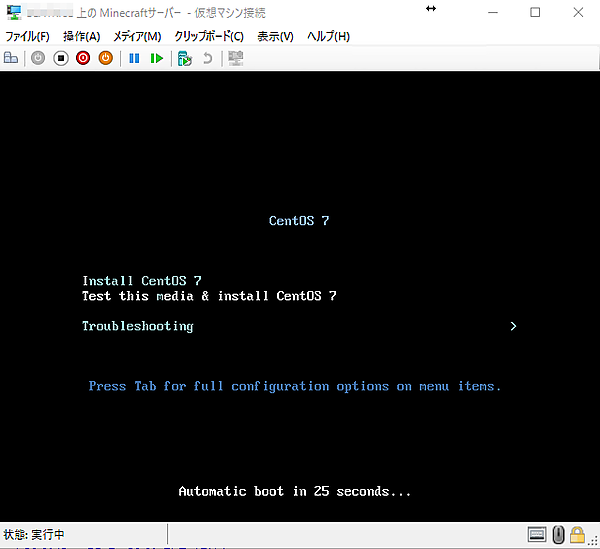Click the 状態: 実行中 status text
Viewport: 600px width, 549px height.
(34, 534)
